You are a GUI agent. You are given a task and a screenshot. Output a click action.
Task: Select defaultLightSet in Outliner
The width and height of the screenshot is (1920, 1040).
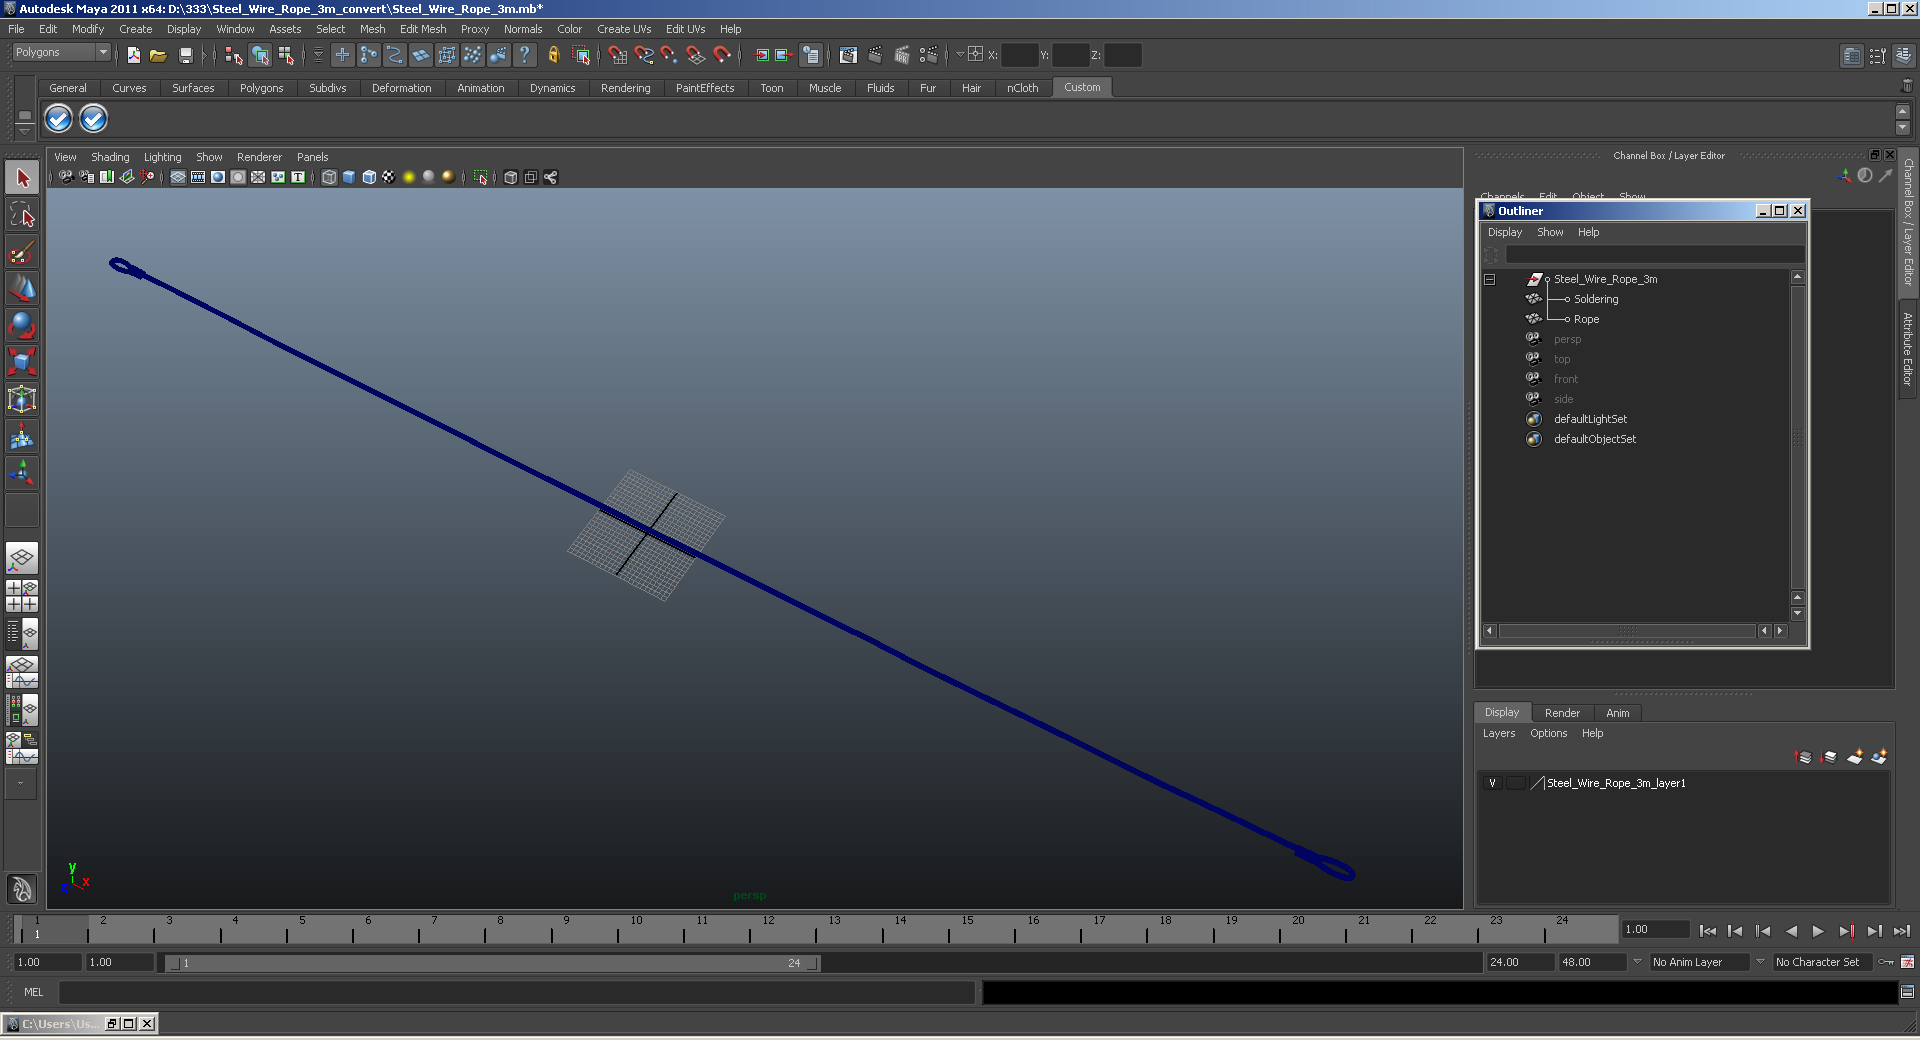click(x=1590, y=419)
